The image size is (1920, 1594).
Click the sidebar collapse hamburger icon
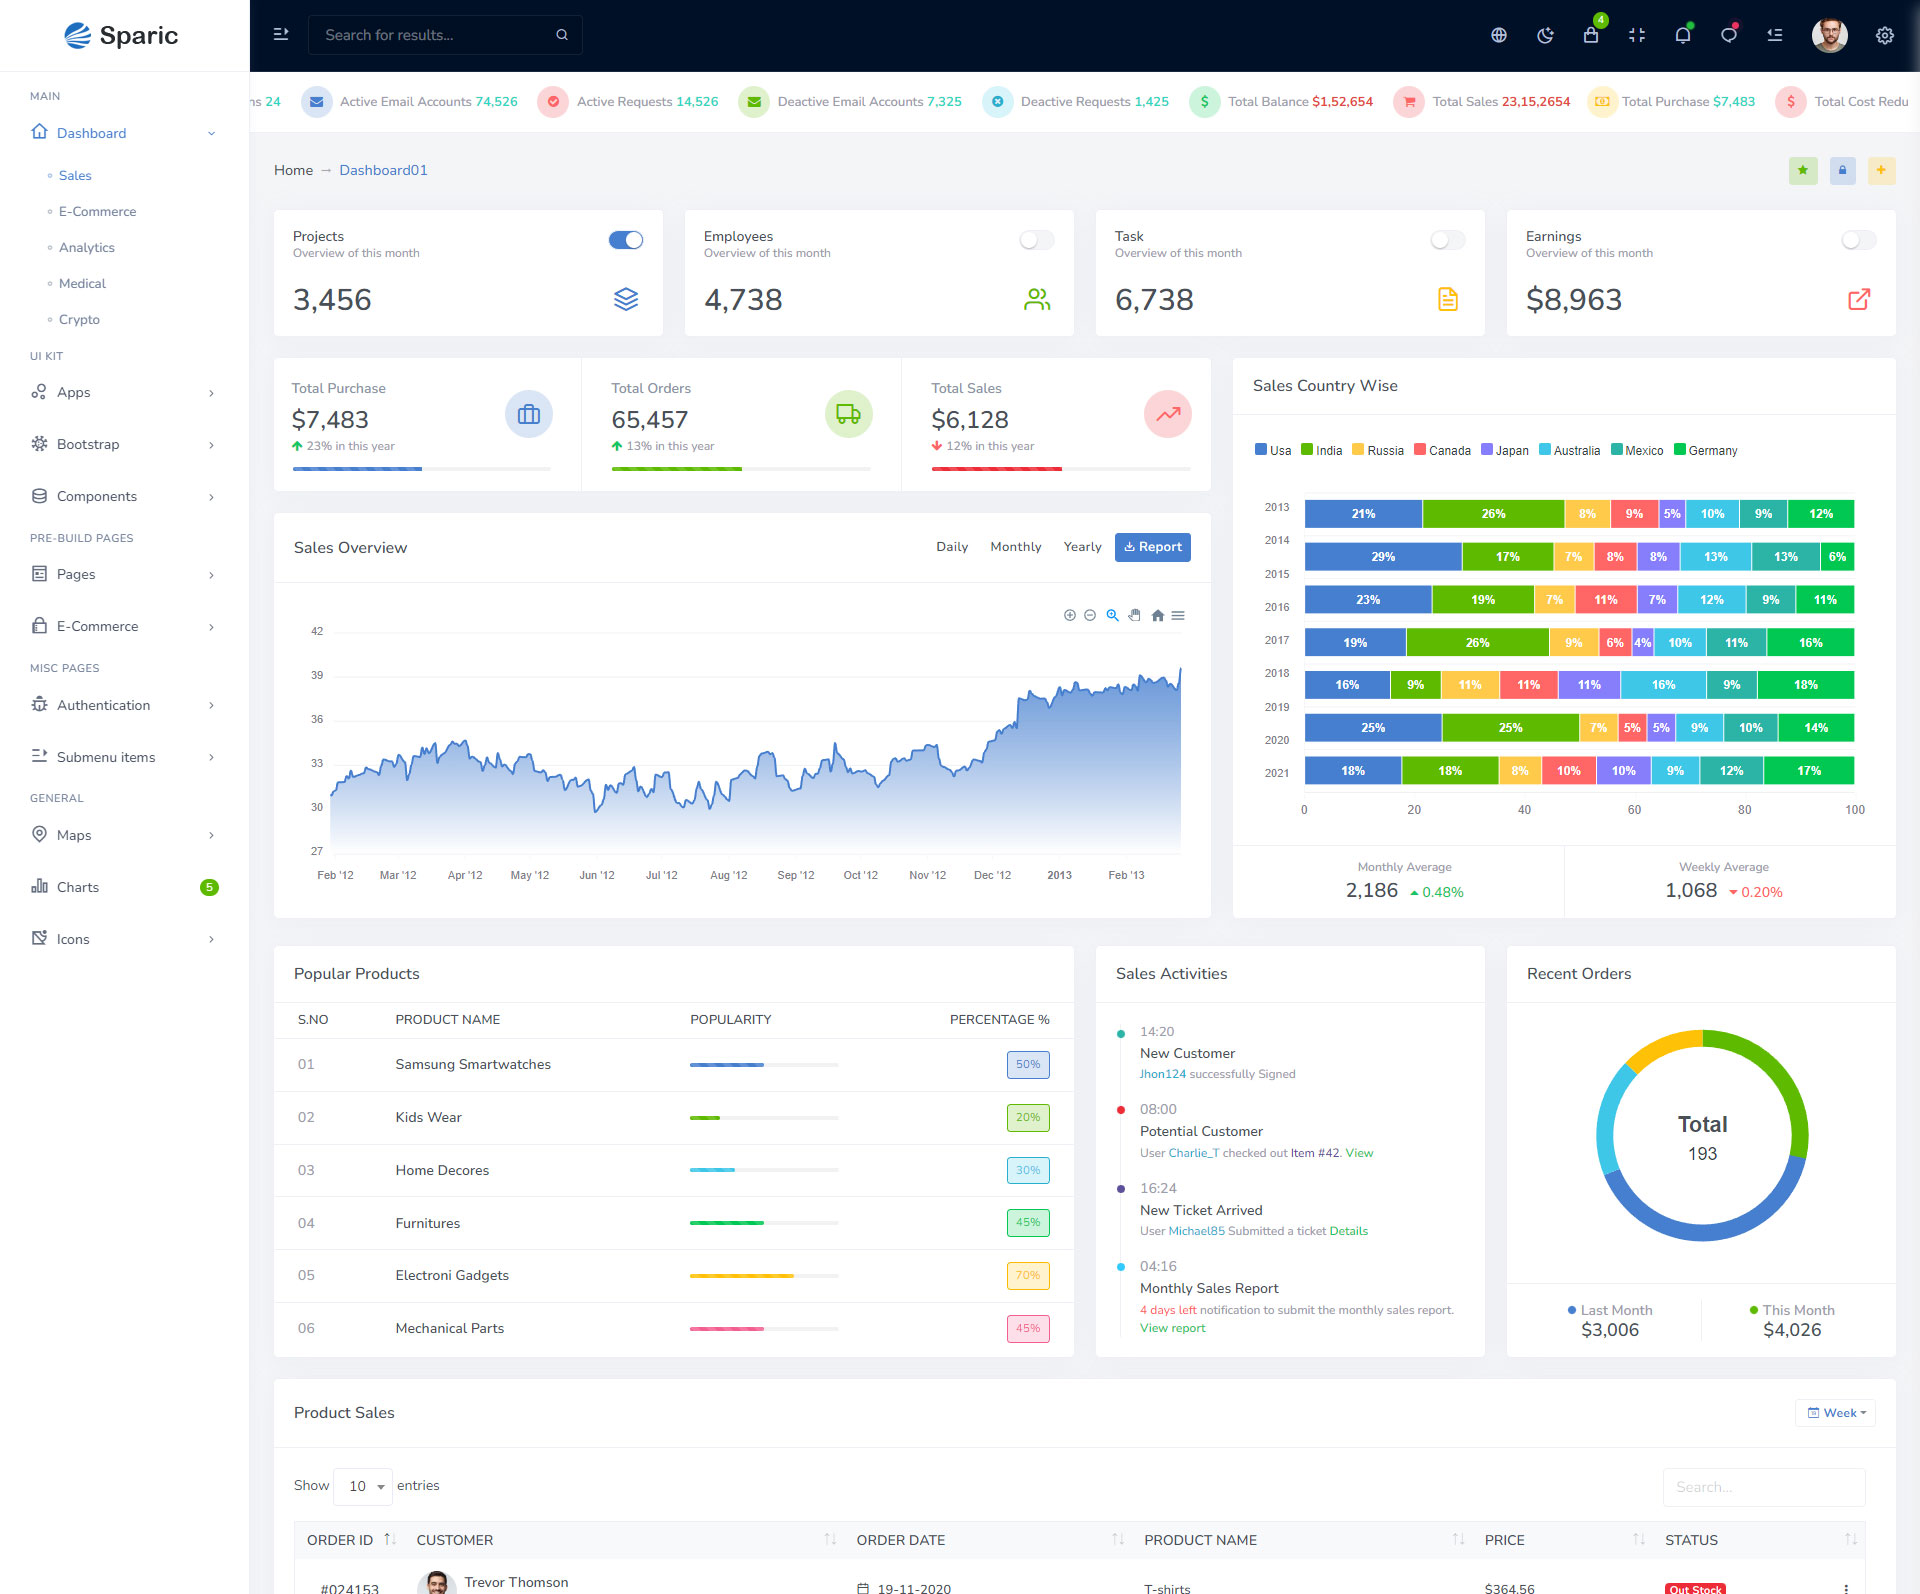click(x=281, y=35)
